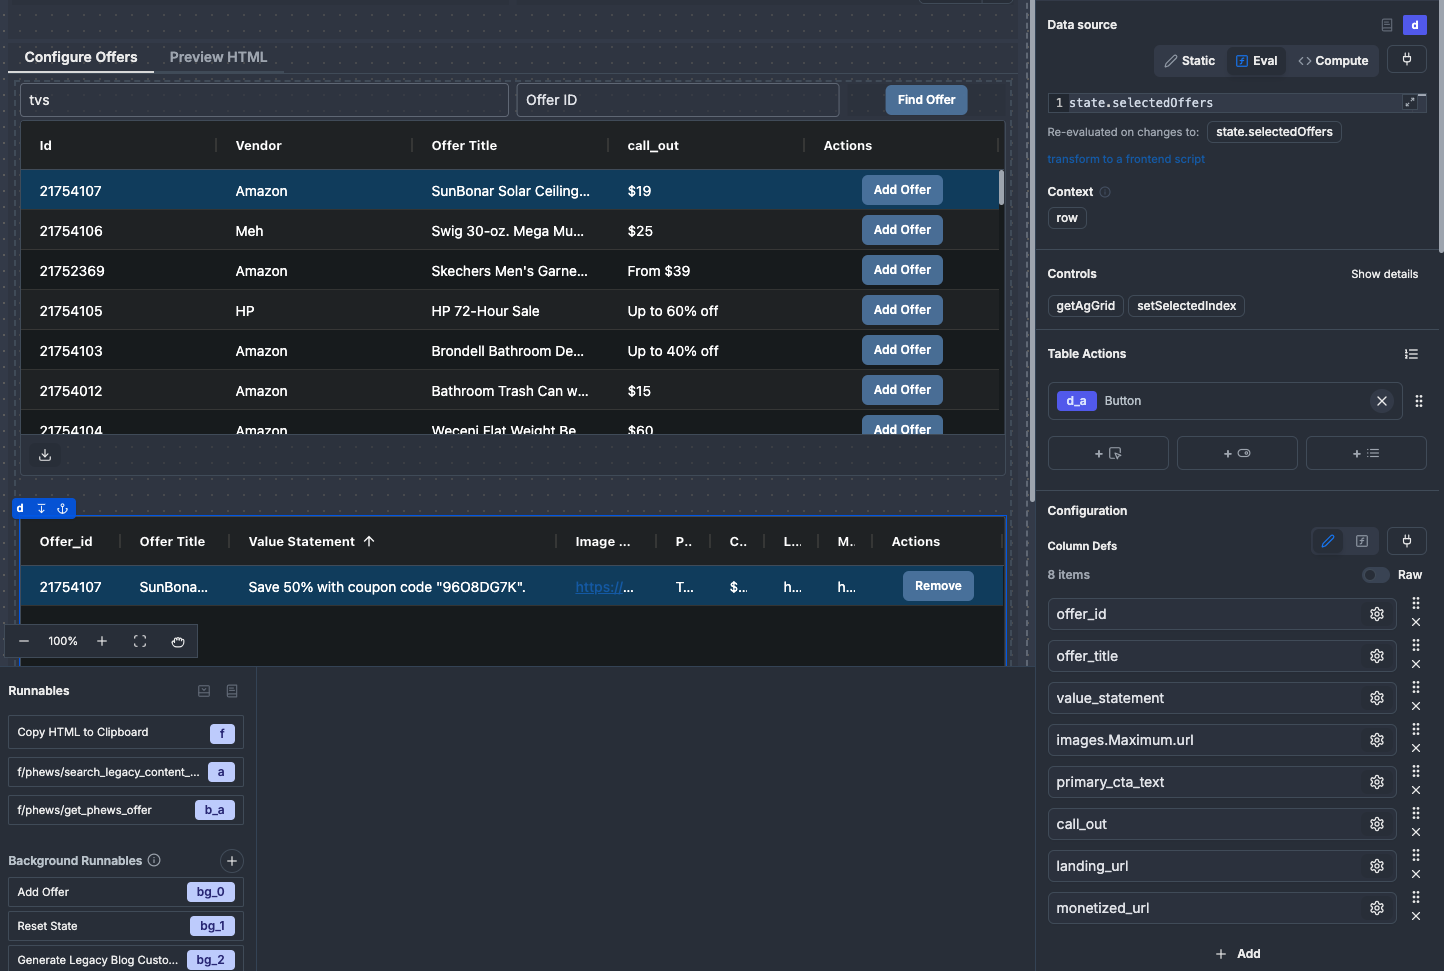The width and height of the screenshot is (1444, 971).
Task: Click the Context info icon
Action: tap(1105, 192)
